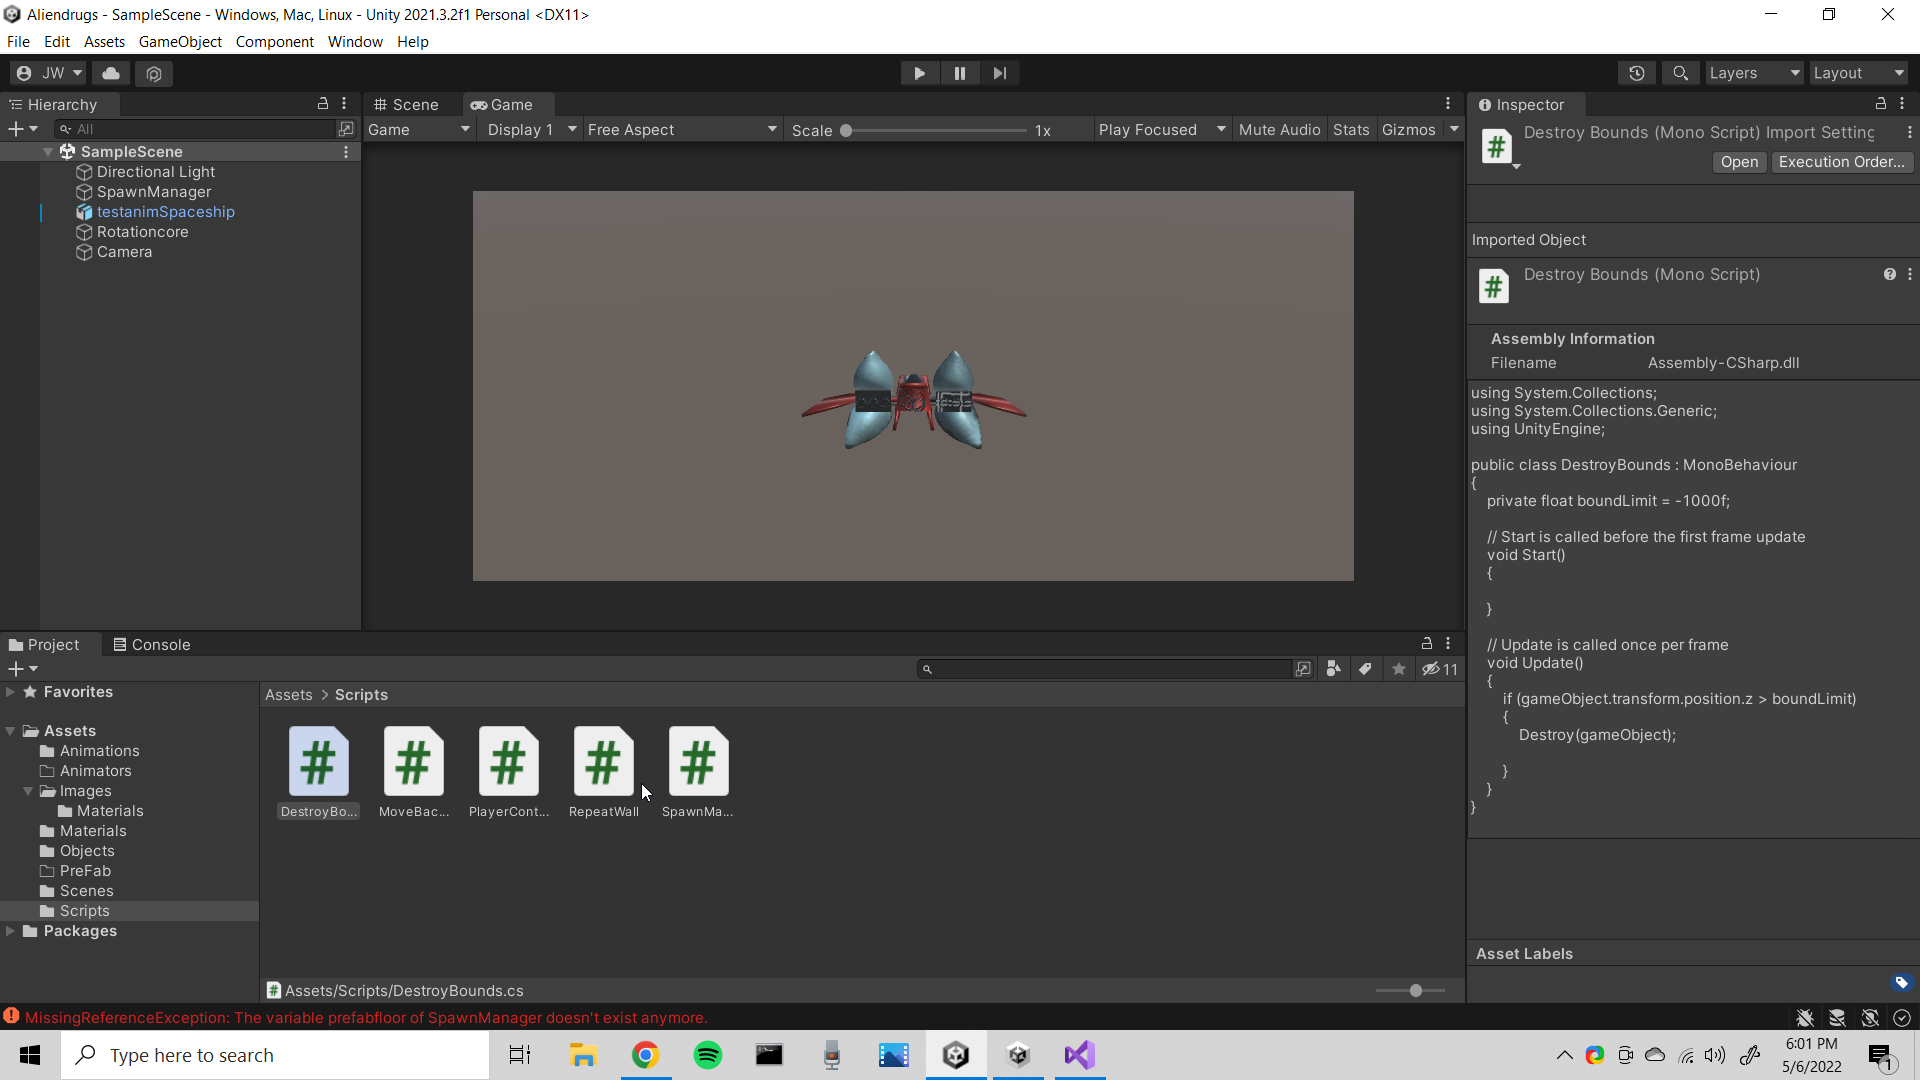Click the Hierarchy search field

(195, 129)
